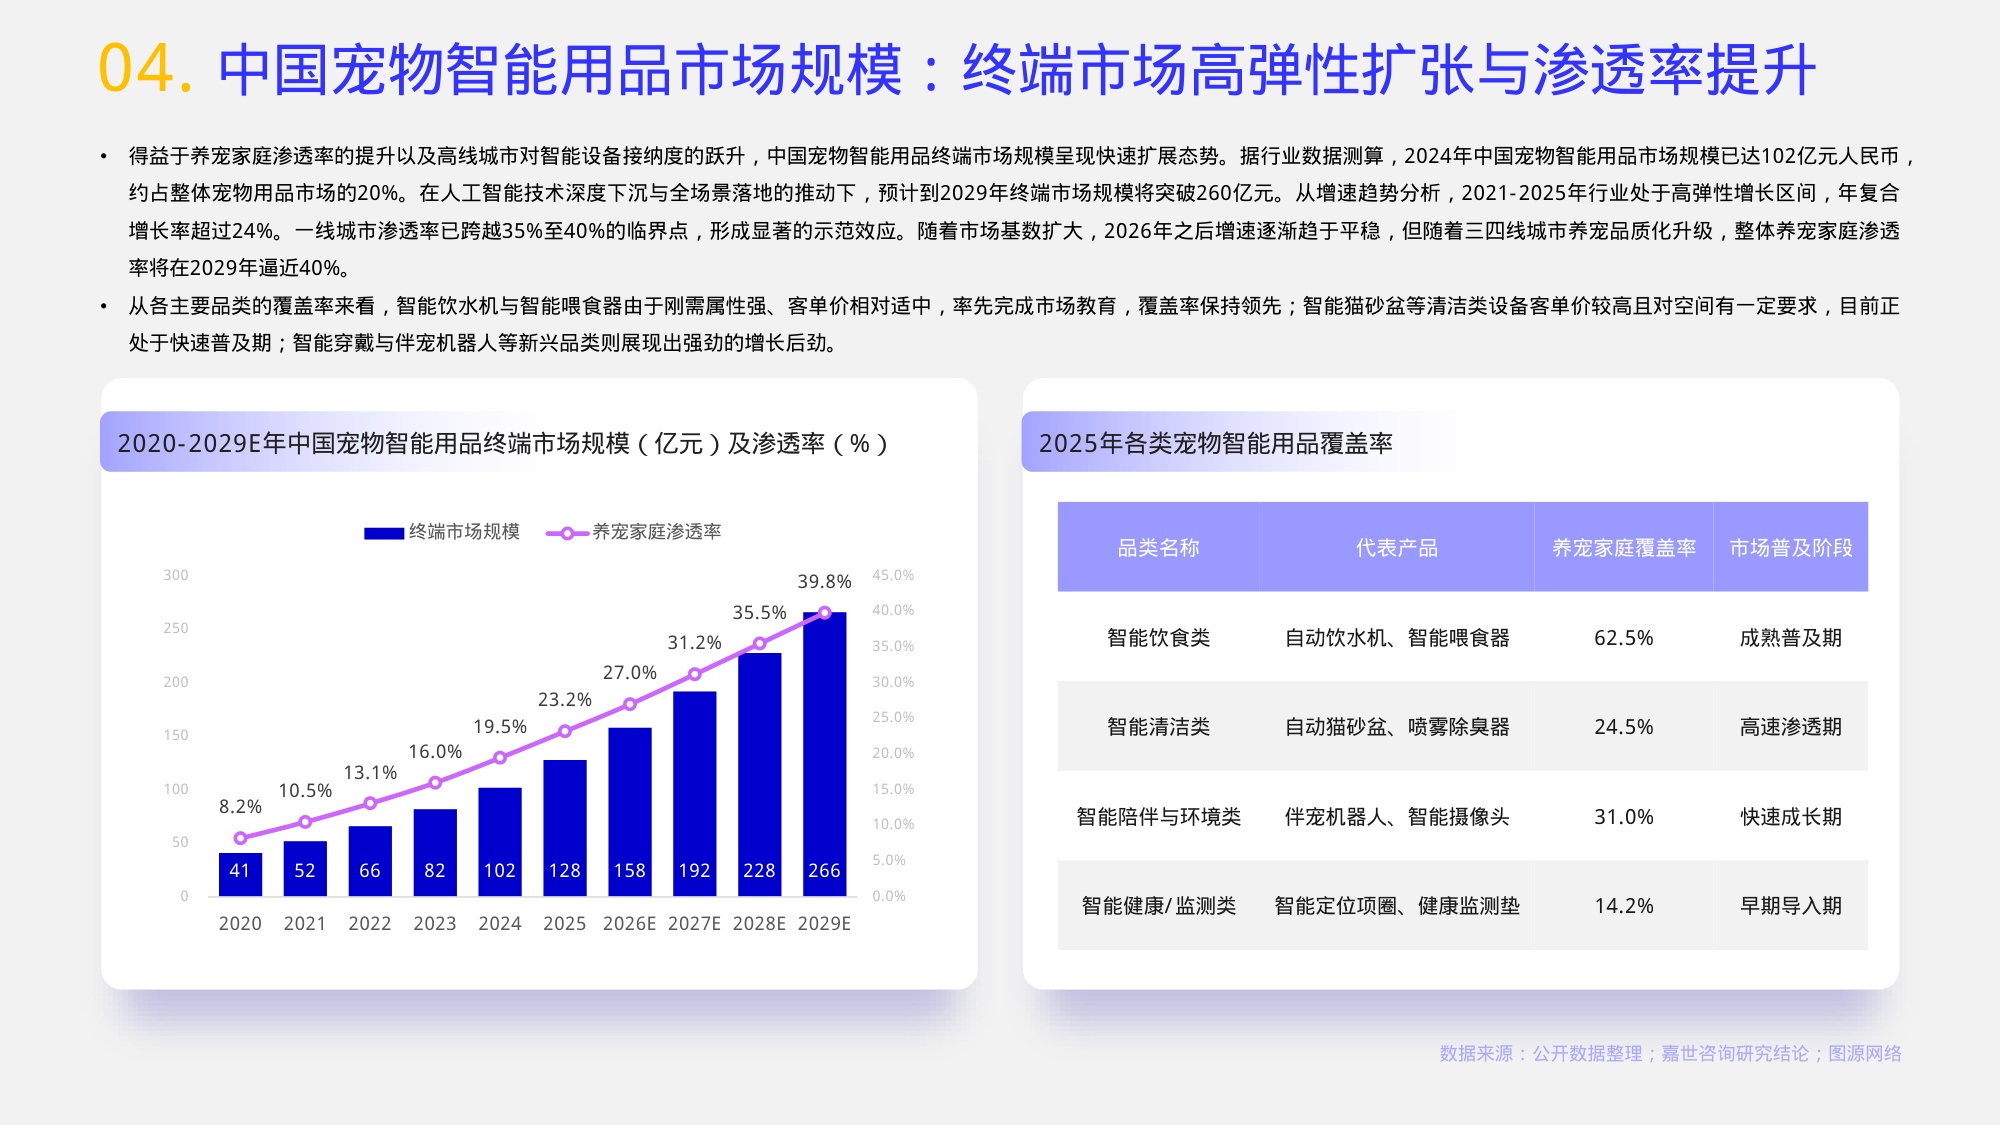Click the 市场普及阶段 column header
The width and height of the screenshot is (2000, 1125).
[1791, 548]
